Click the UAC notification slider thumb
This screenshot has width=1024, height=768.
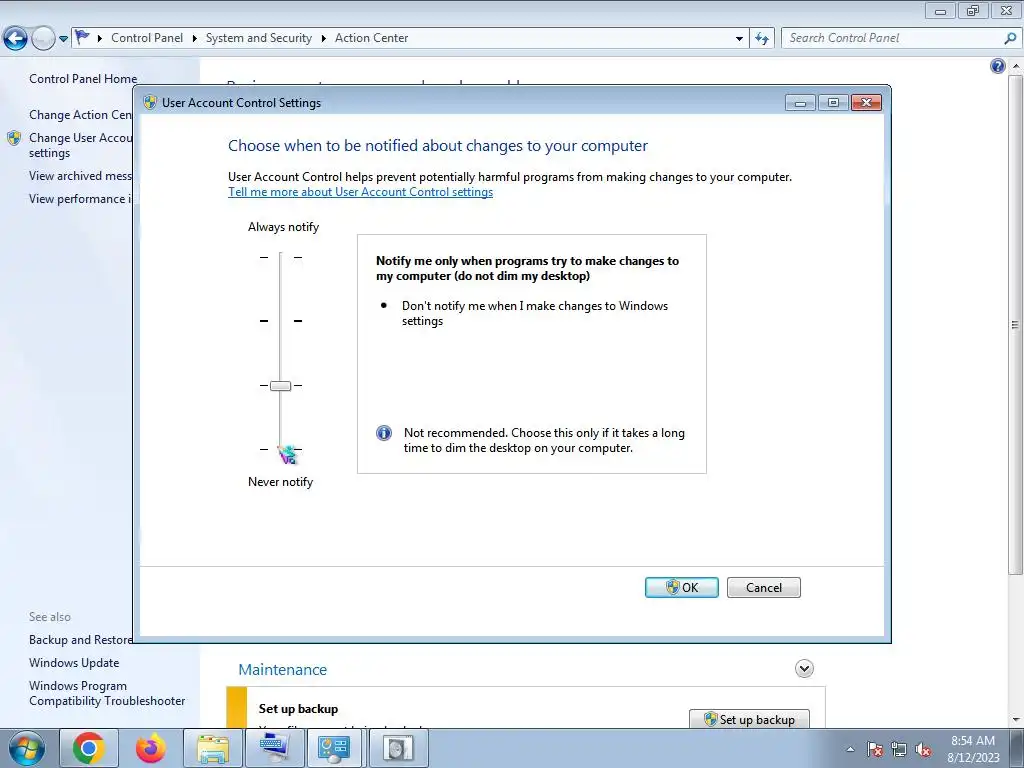(x=280, y=385)
